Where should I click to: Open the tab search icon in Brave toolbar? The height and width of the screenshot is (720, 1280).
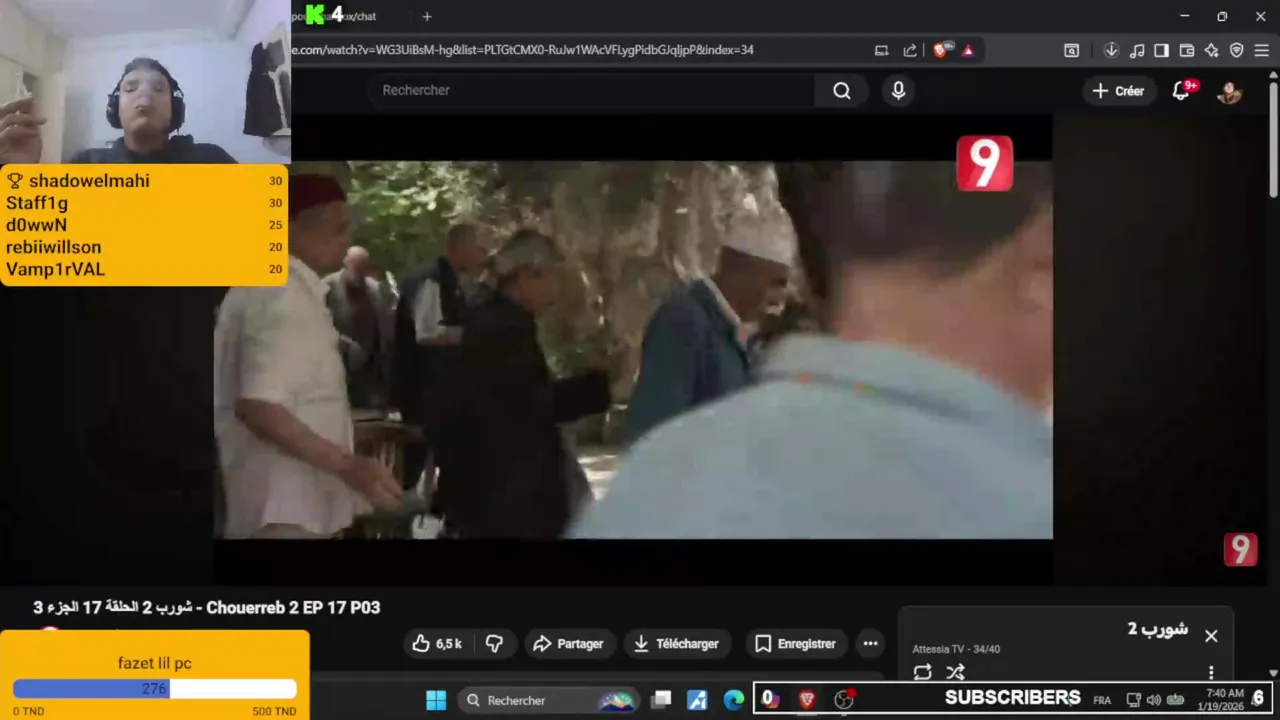click(1071, 50)
